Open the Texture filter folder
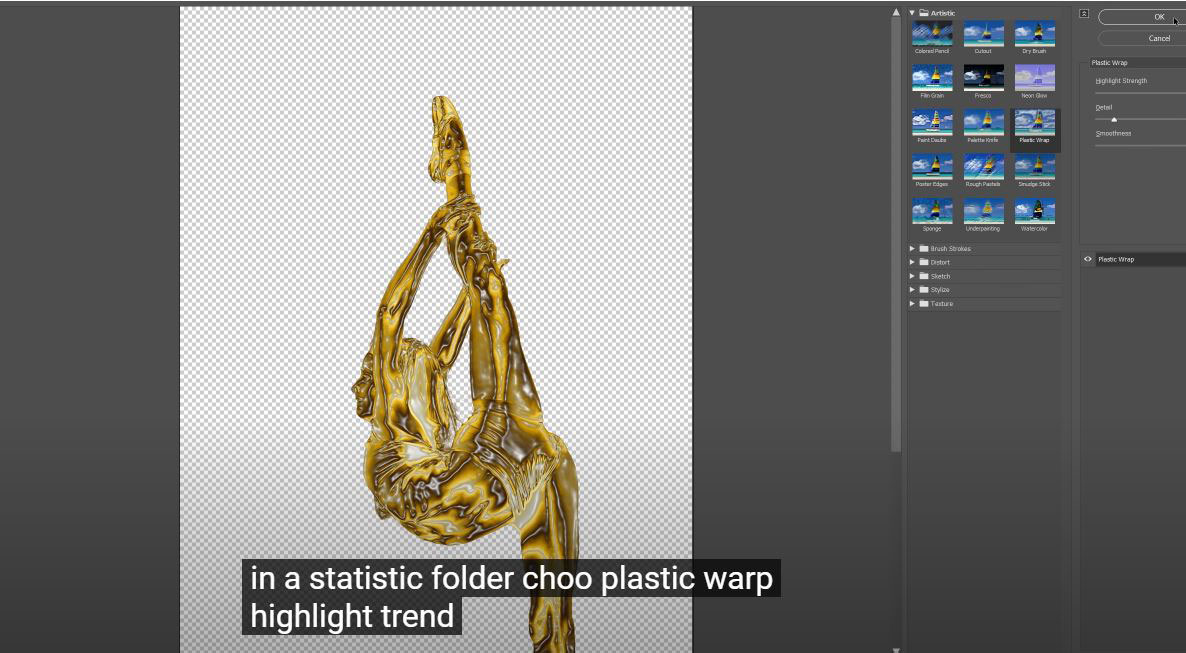Viewport: 1186px width, 653px height. click(x=912, y=304)
